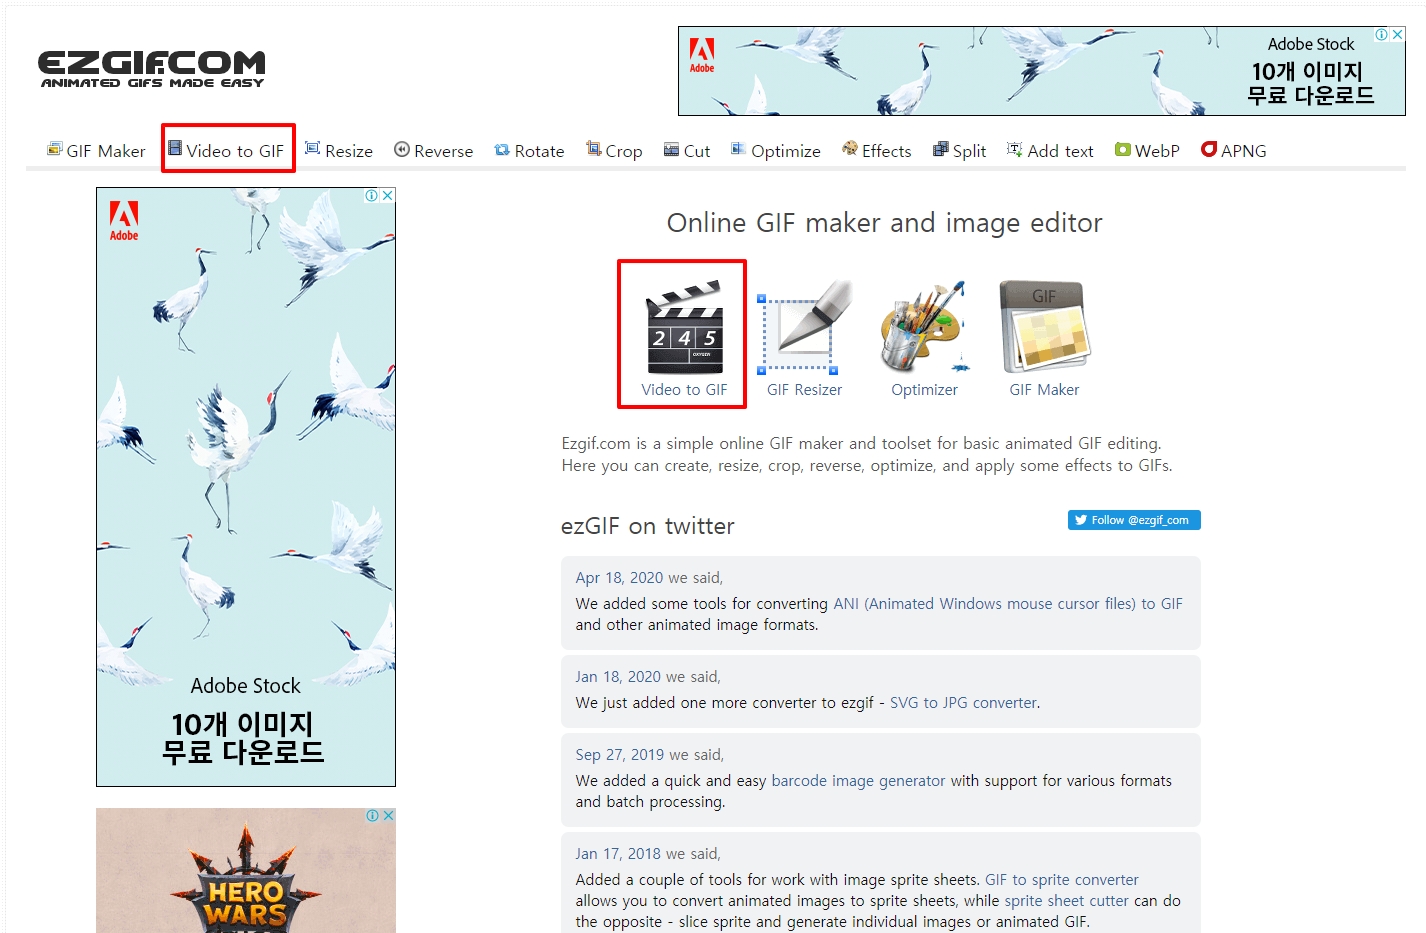Open the Reverse tool menu item
The width and height of the screenshot is (1426, 933).
point(433,150)
